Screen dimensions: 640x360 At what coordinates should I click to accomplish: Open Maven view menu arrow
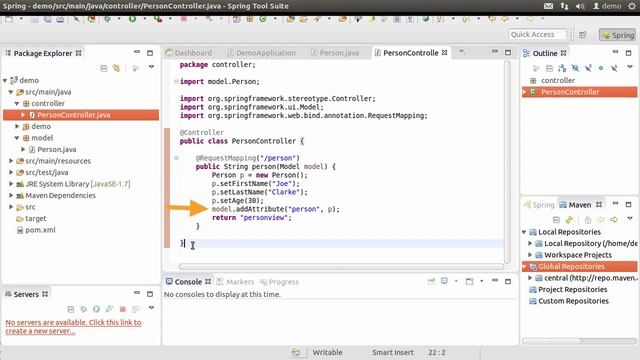tap(630, 219)
